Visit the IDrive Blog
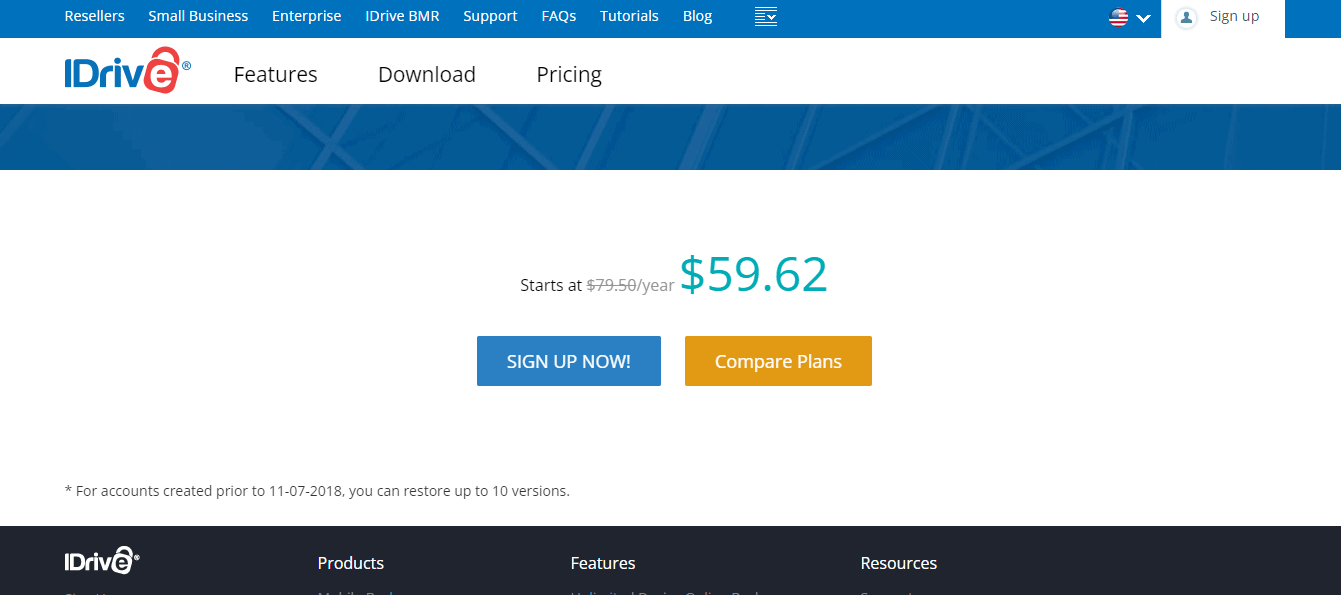The height and width of the screenshot is (595, 1341). point(697,15)
